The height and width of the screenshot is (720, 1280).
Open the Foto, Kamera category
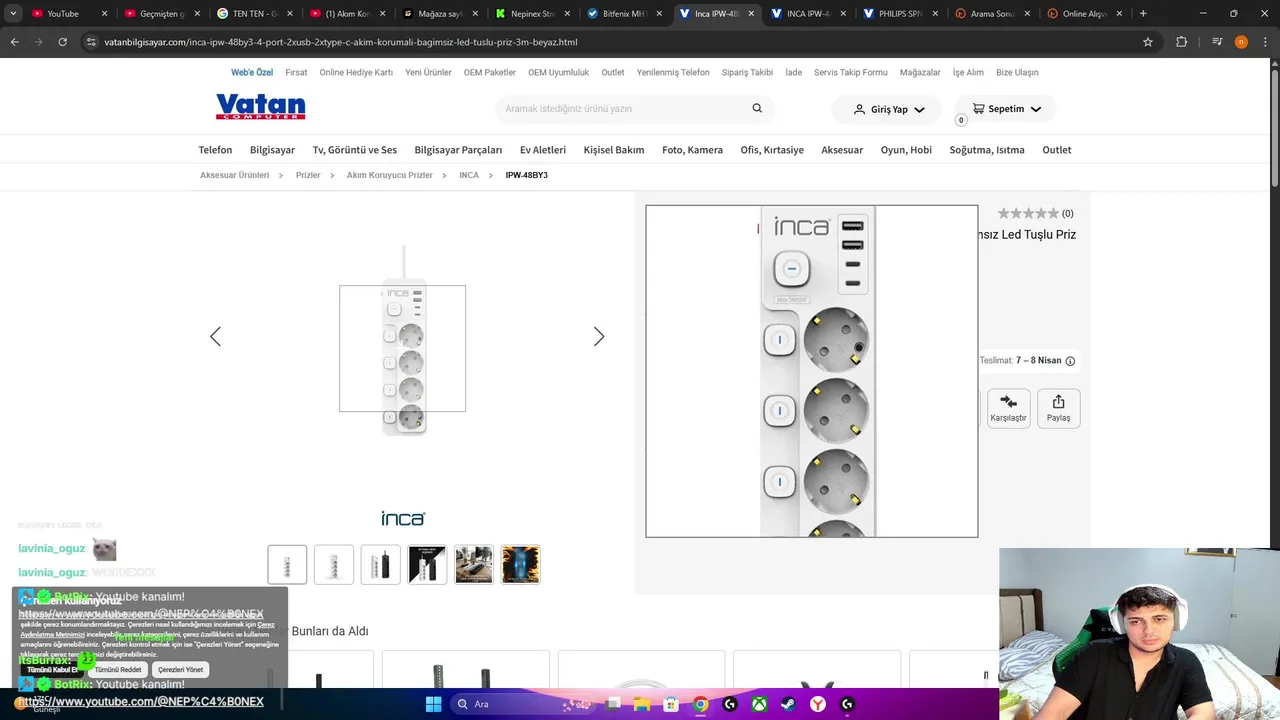pos(692,150)
